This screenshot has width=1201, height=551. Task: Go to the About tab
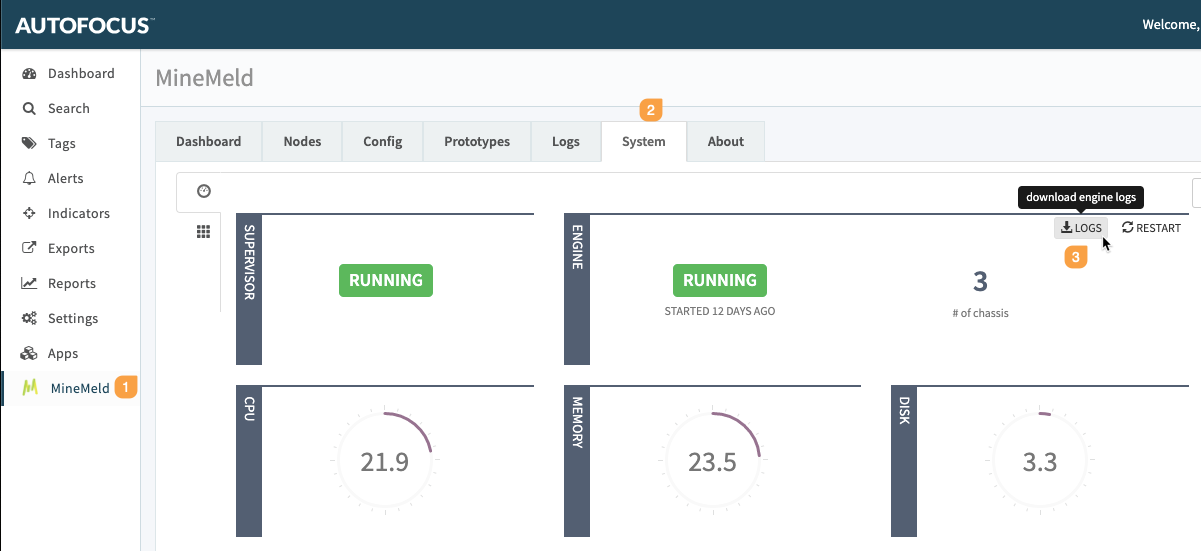pos(725,142)
